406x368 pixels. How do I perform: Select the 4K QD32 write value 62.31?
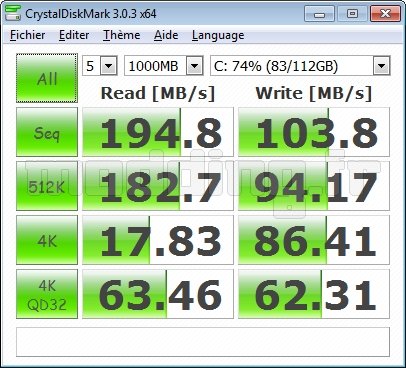[314, 294]
